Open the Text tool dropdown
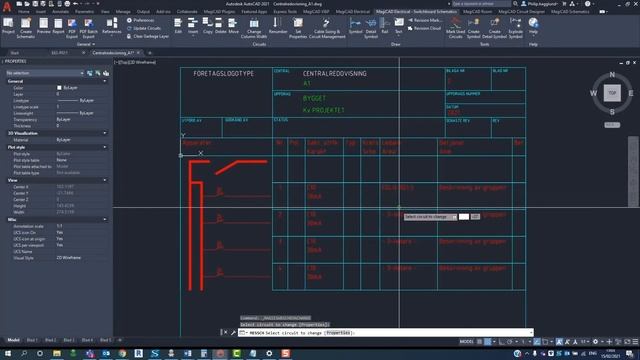This screenshot has height=360, width=640. click(x=398, y=26)
